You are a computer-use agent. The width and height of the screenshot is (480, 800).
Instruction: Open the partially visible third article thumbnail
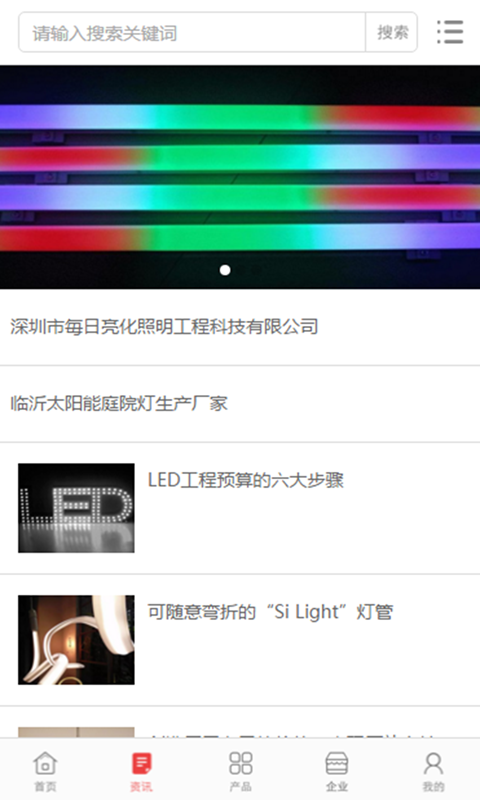(77, 733)
